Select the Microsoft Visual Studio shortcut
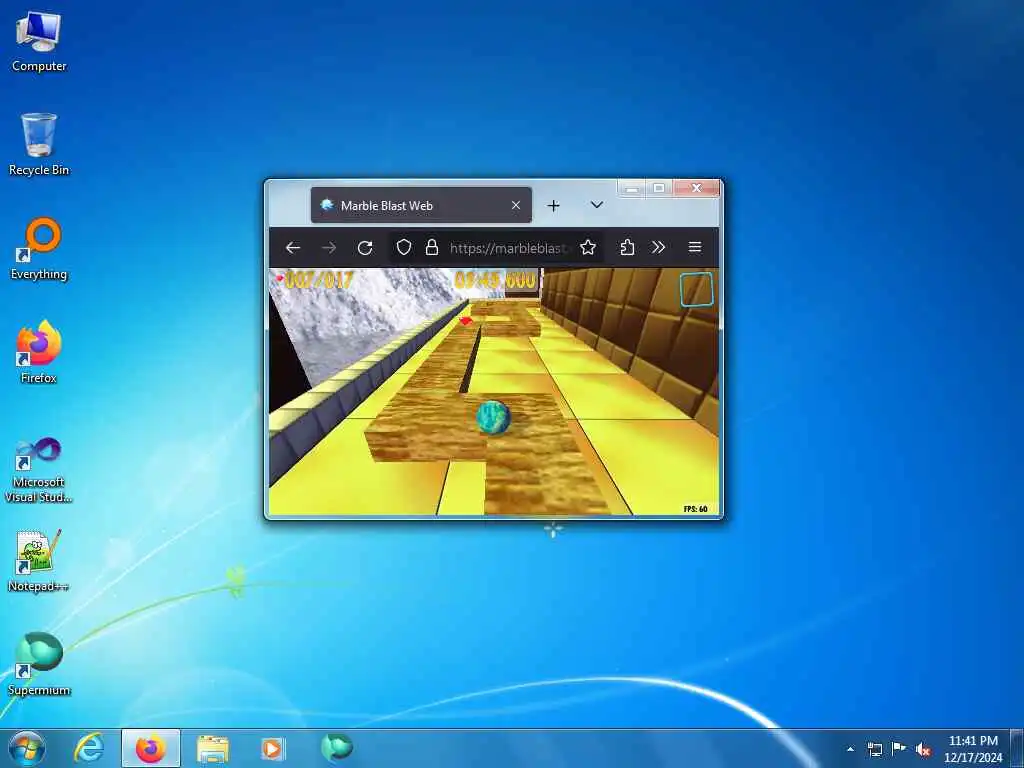Screen dimensions: 1024x768 pyautogui.click(x=39, y=470)
